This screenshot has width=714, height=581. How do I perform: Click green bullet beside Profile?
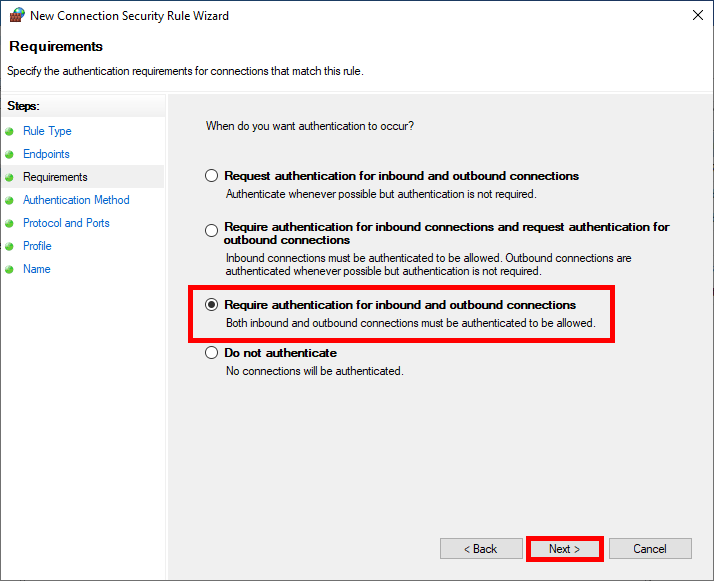pyautogui.click(x=9, y=246)
